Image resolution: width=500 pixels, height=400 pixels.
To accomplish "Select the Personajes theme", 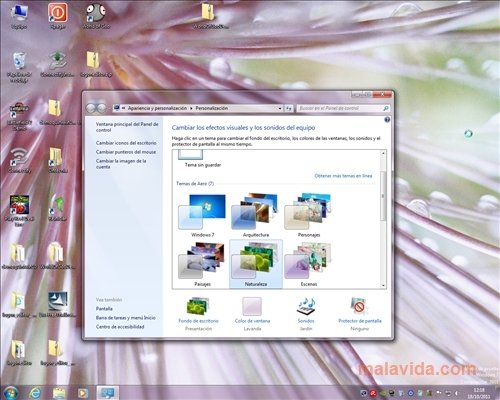I will (309, 215).
